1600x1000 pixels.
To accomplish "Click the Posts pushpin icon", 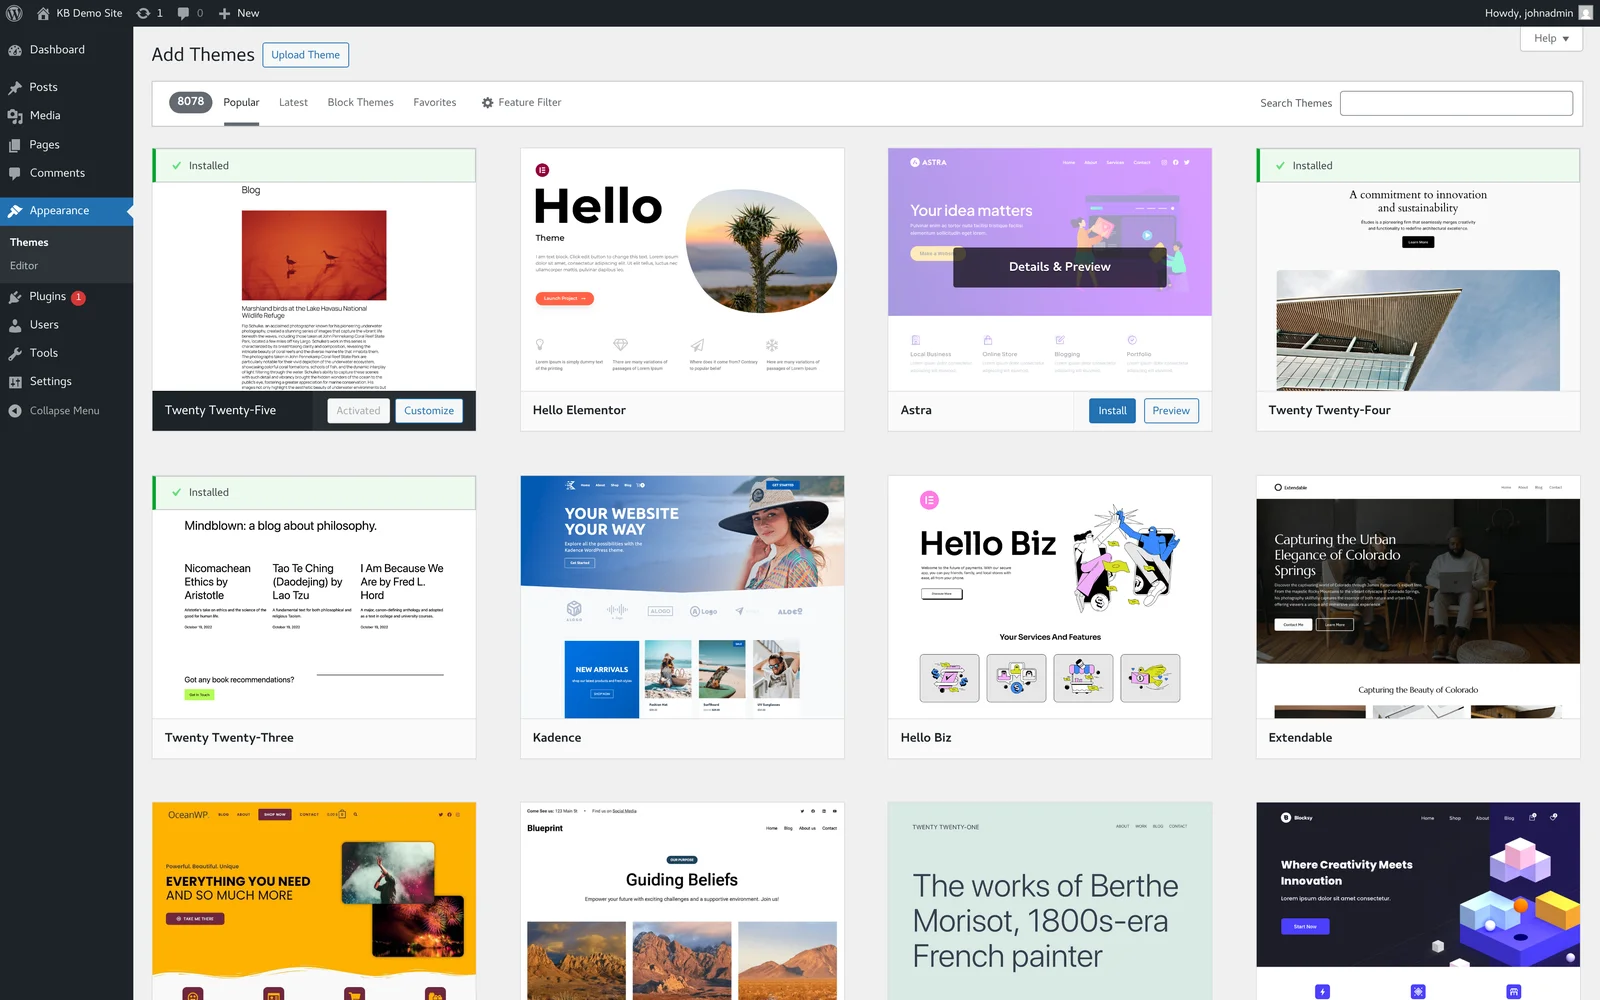I will click(15, 88).
